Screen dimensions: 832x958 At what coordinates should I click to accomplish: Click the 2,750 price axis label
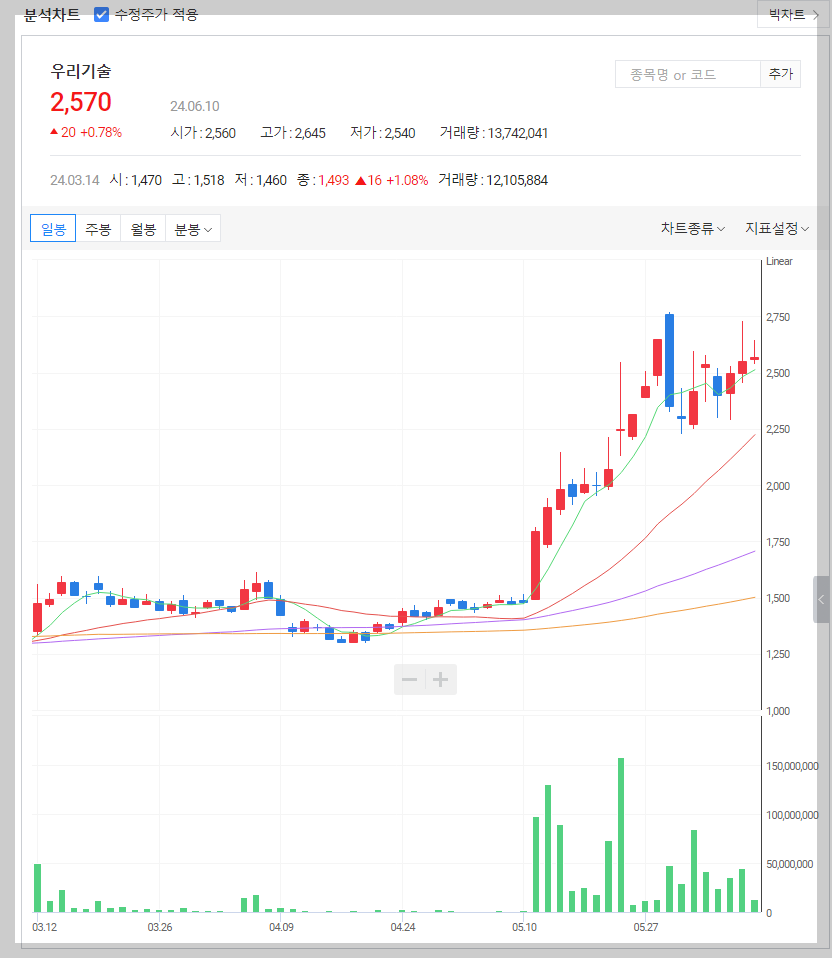pos(778,317)
